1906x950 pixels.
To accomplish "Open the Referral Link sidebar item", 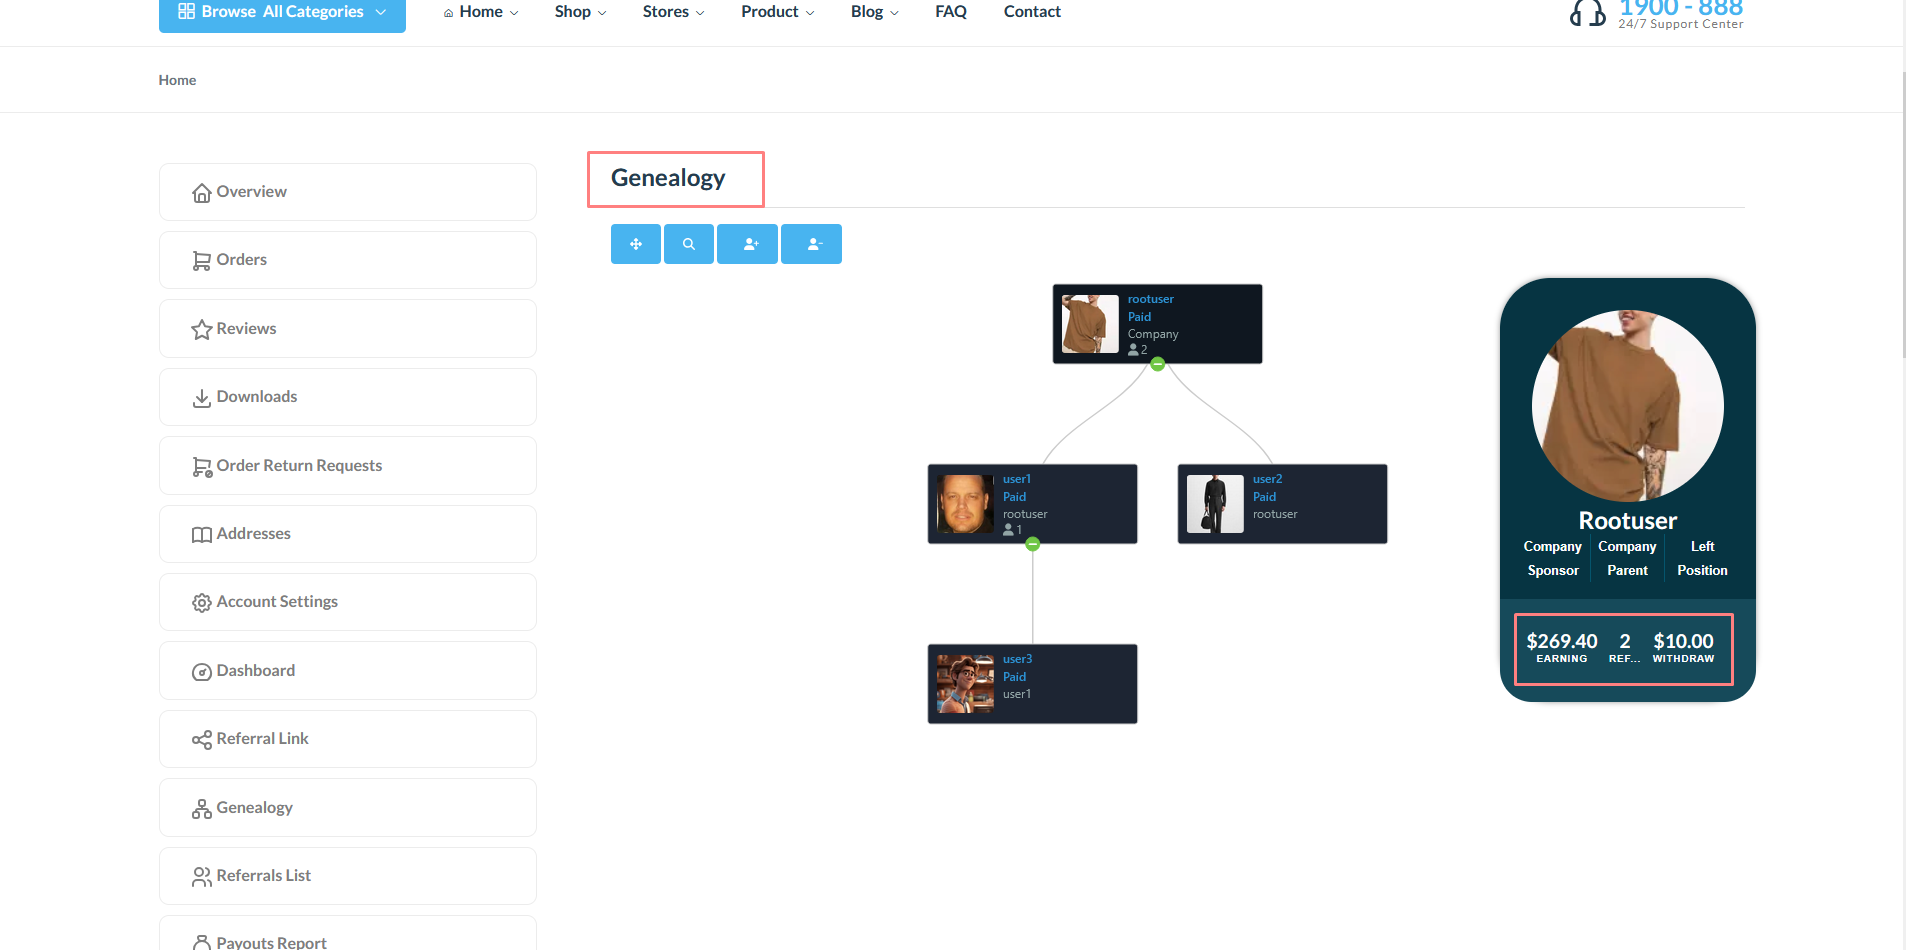I will (262, 738).
